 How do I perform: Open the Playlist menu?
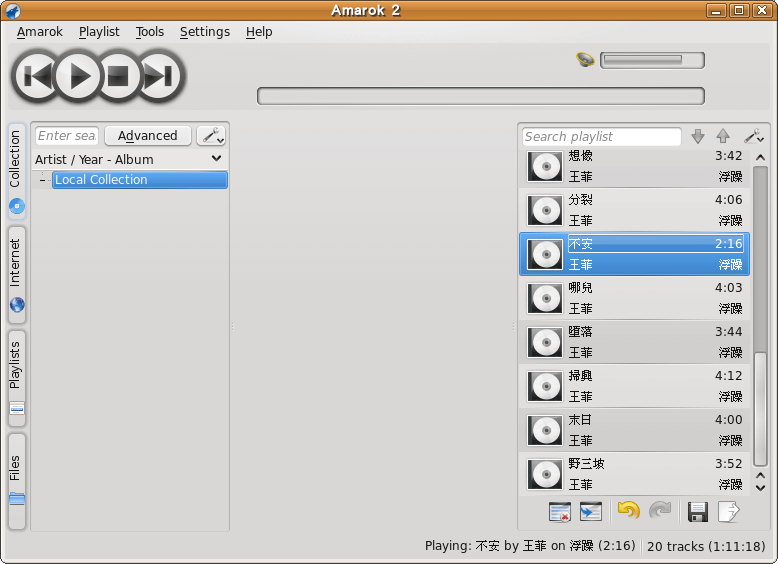pos(99,32)
